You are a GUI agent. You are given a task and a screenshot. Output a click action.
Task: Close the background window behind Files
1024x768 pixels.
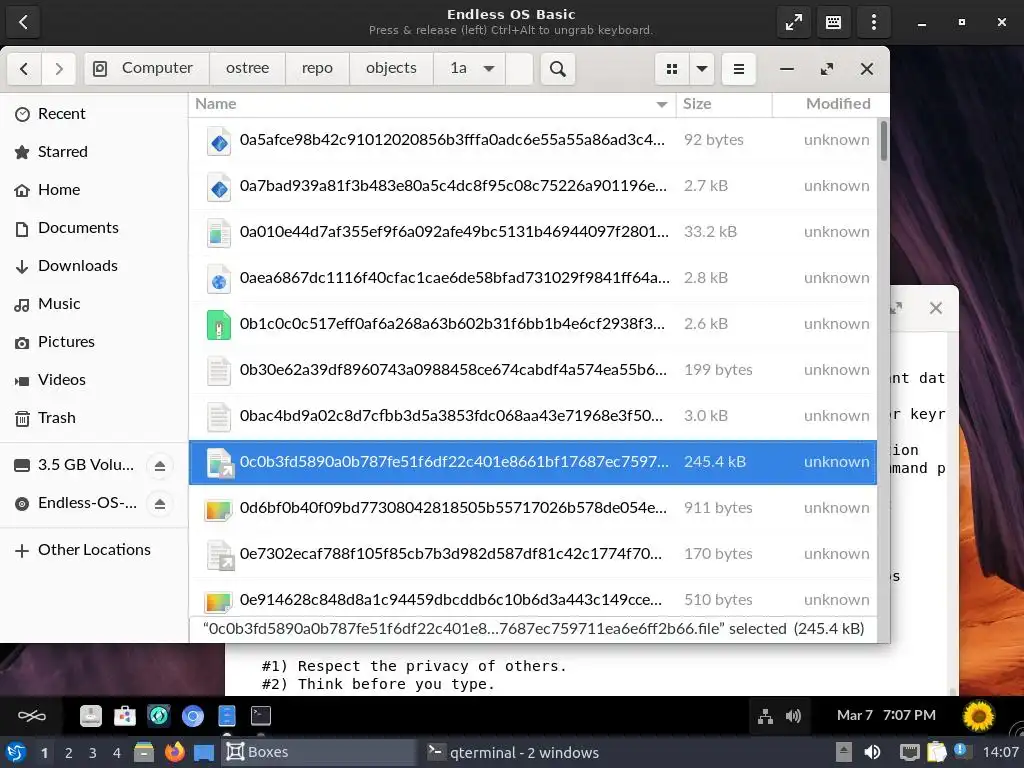tap(936, 308)
